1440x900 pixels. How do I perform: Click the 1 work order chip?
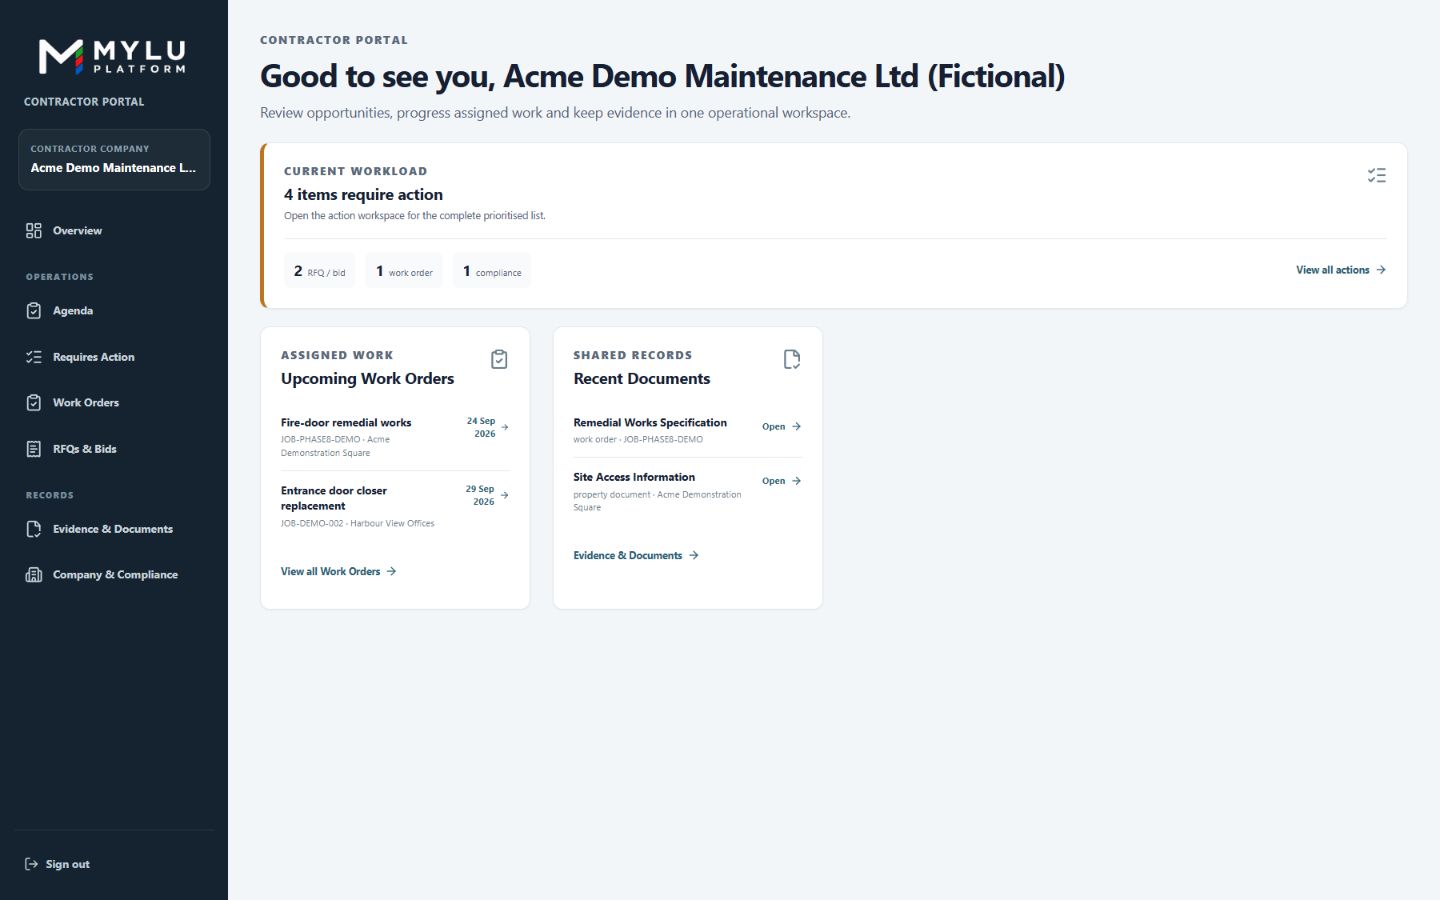coord(404,271)
